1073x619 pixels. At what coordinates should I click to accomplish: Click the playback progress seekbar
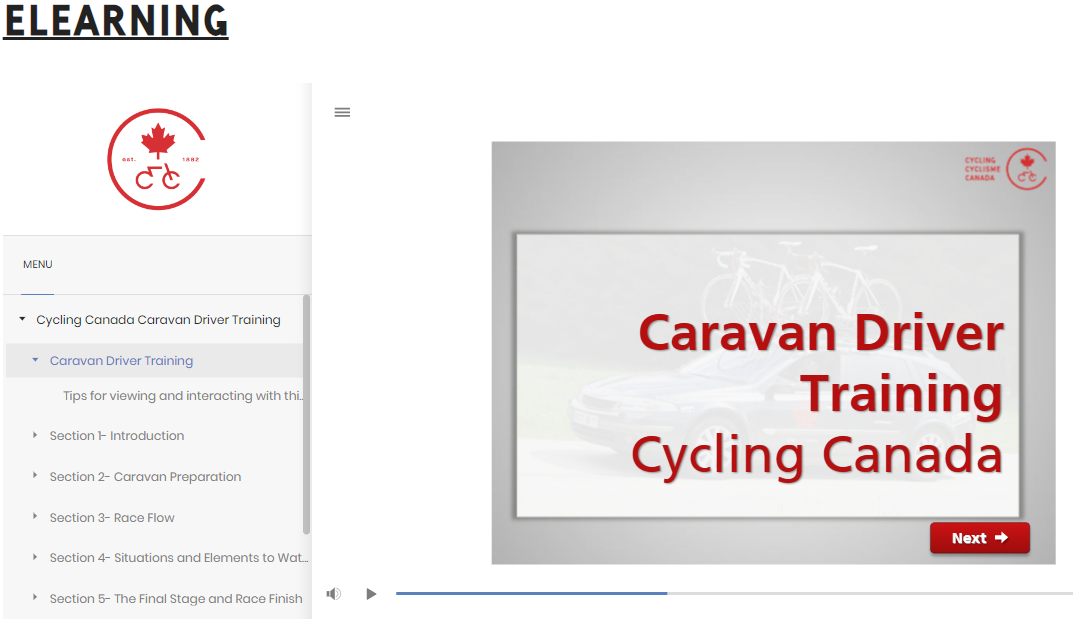click(x=734, y=593)
